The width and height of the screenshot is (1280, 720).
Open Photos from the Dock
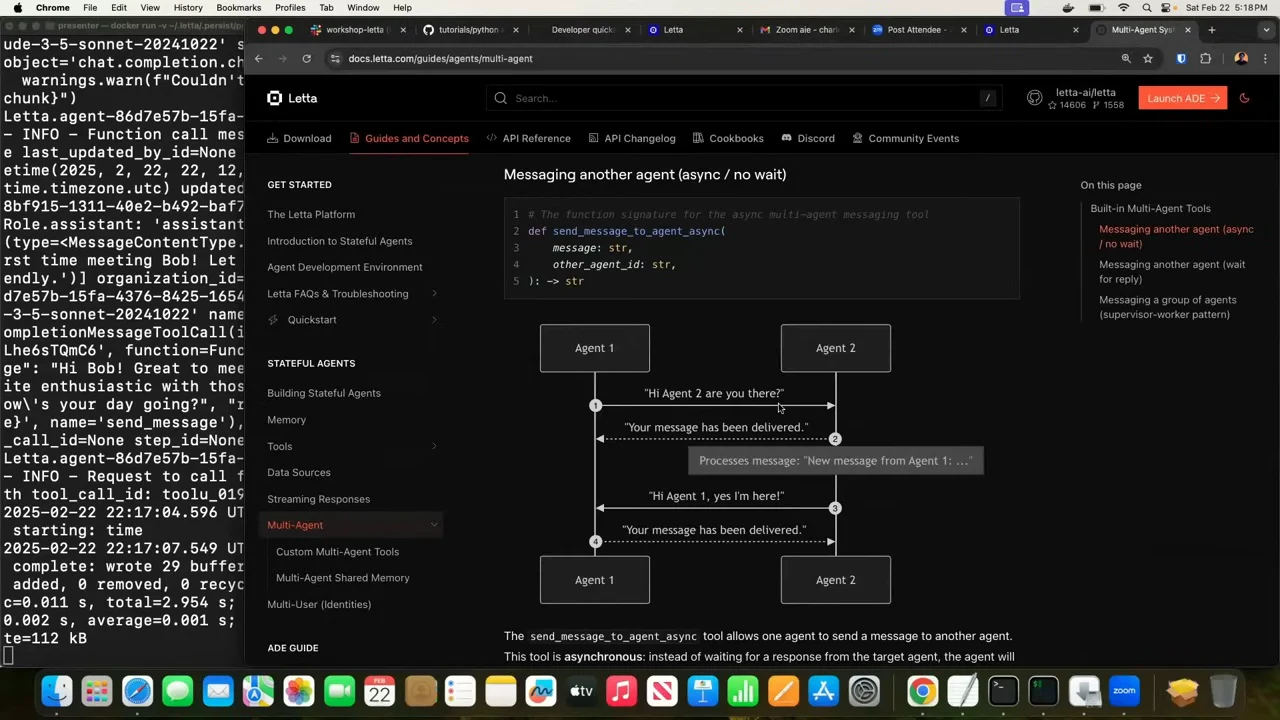coord(299,691)
